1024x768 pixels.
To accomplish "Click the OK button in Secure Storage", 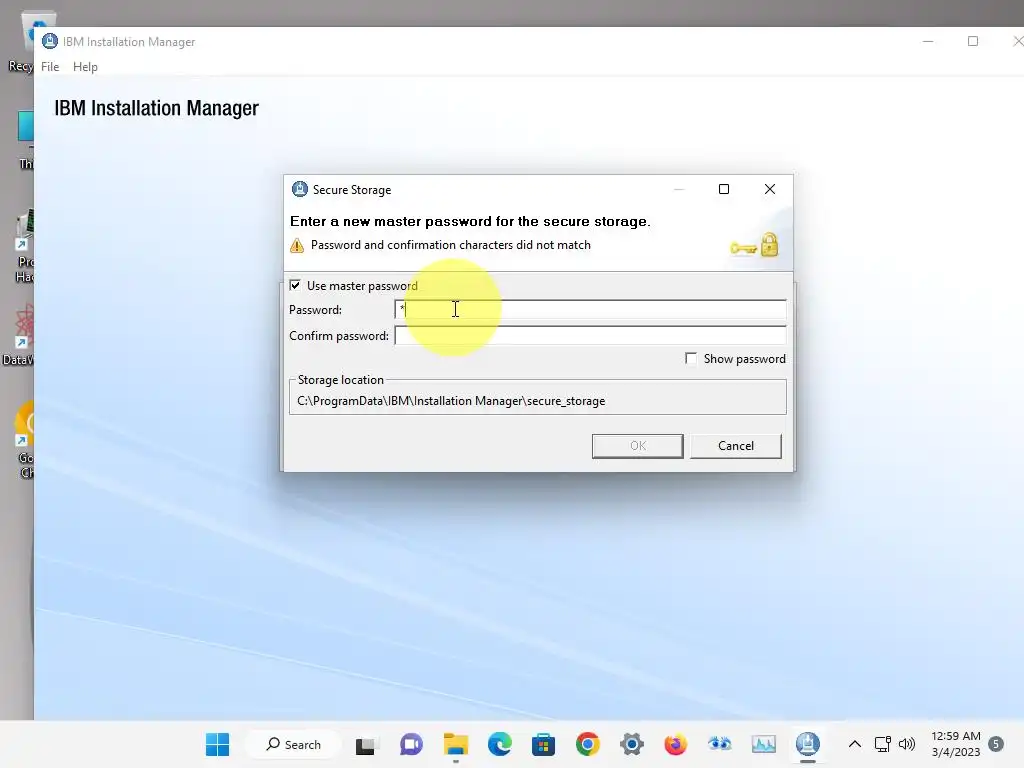I will pos(637,446).
